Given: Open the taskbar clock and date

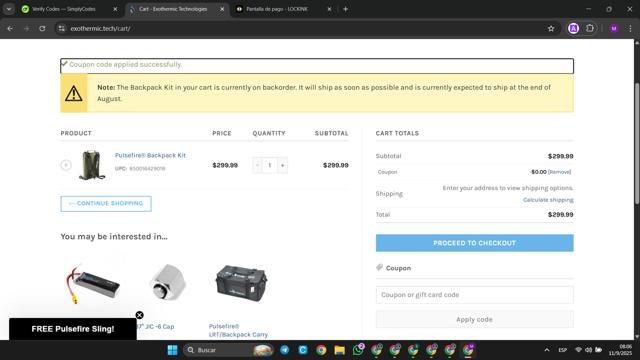Looking at the screenshot, I should pos(621,350).
